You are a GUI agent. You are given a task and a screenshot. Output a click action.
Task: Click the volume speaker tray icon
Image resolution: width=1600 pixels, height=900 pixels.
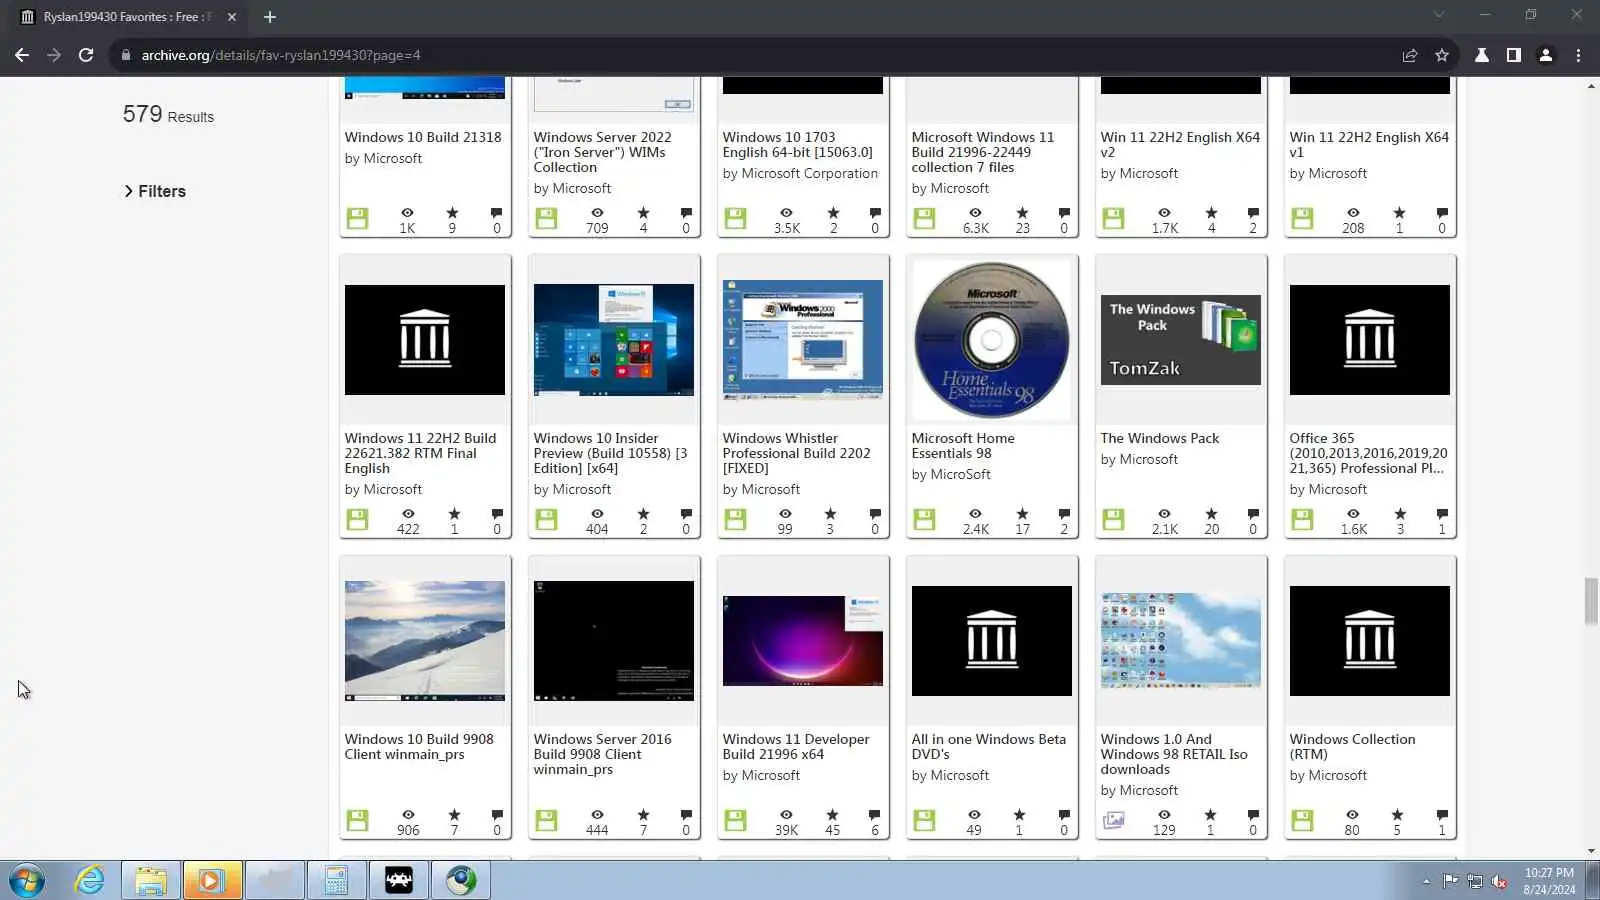pyautogui.click(x=1499, y=881)
